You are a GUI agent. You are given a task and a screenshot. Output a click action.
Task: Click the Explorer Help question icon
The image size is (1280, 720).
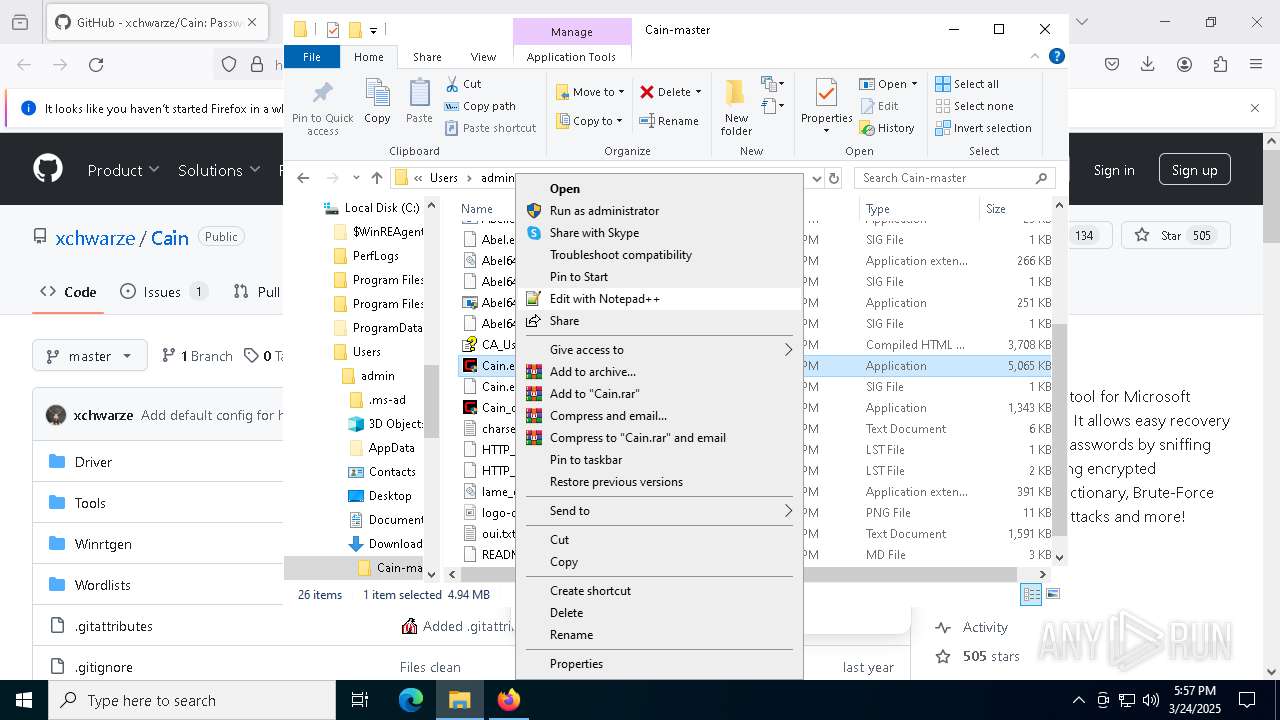(1056, 57)
